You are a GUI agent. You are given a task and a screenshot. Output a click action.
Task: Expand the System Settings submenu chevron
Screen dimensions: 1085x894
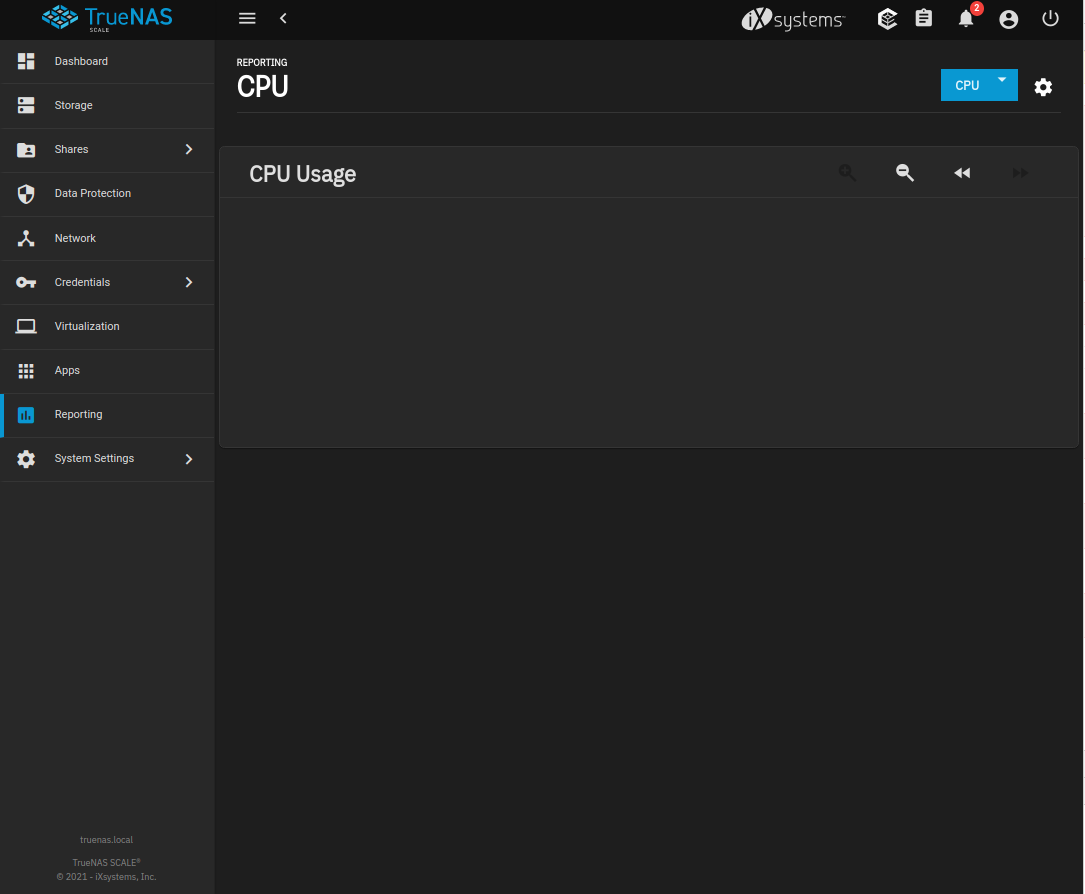pyautogui.click(x=189, y=459)
